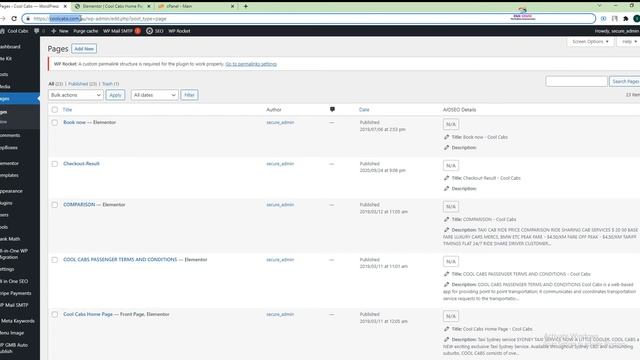This screenshot has width=640, height=360.
Task: Sort pages by Title column header
Action: point(67,109)
